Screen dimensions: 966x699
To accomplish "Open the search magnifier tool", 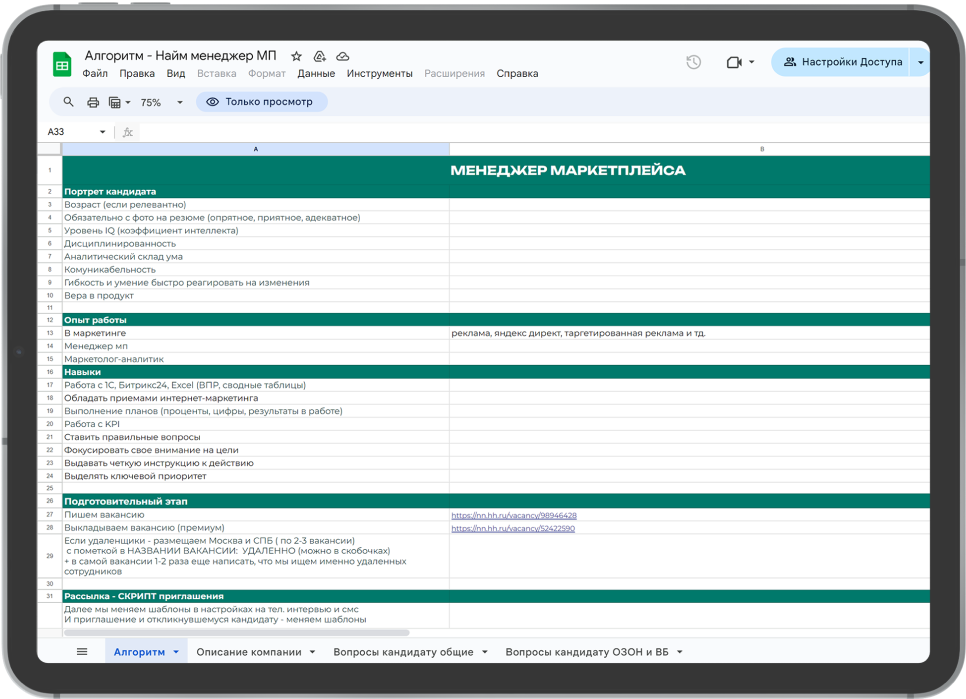I will pyautogui.click(x=69, y=102).
